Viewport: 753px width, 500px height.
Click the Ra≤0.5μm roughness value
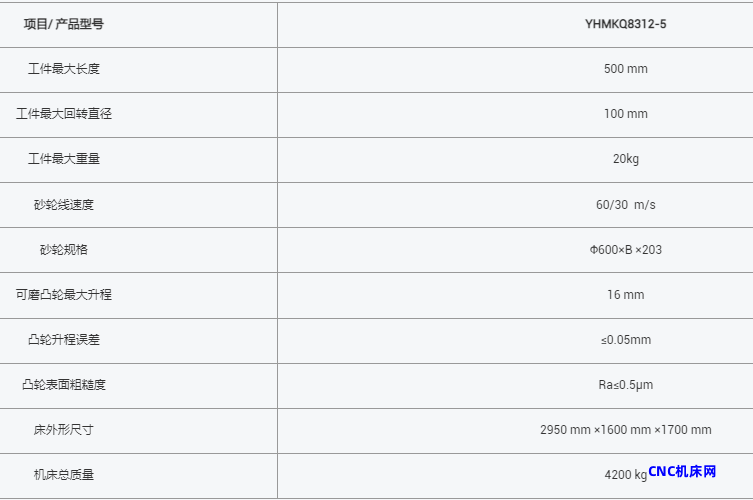[625, 385]
